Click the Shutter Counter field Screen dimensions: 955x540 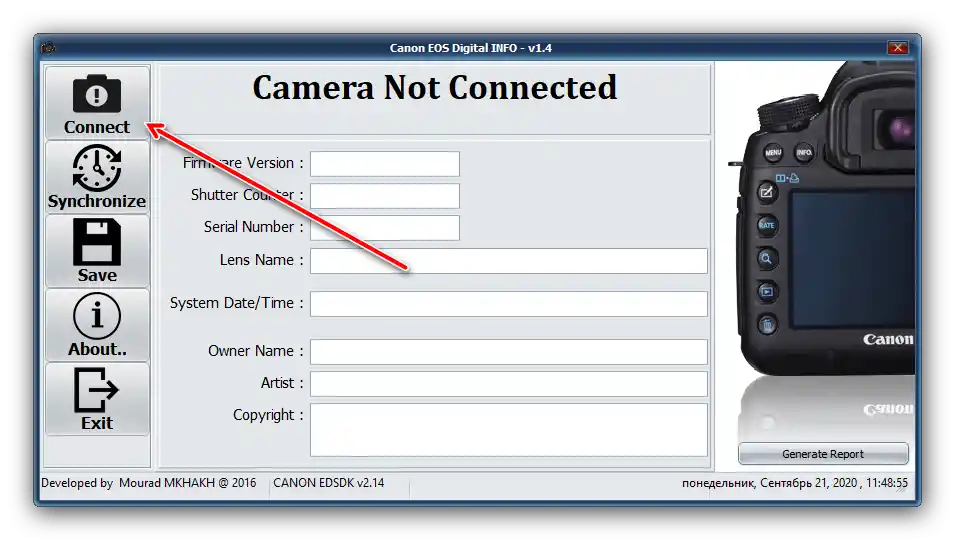(385, 195)
